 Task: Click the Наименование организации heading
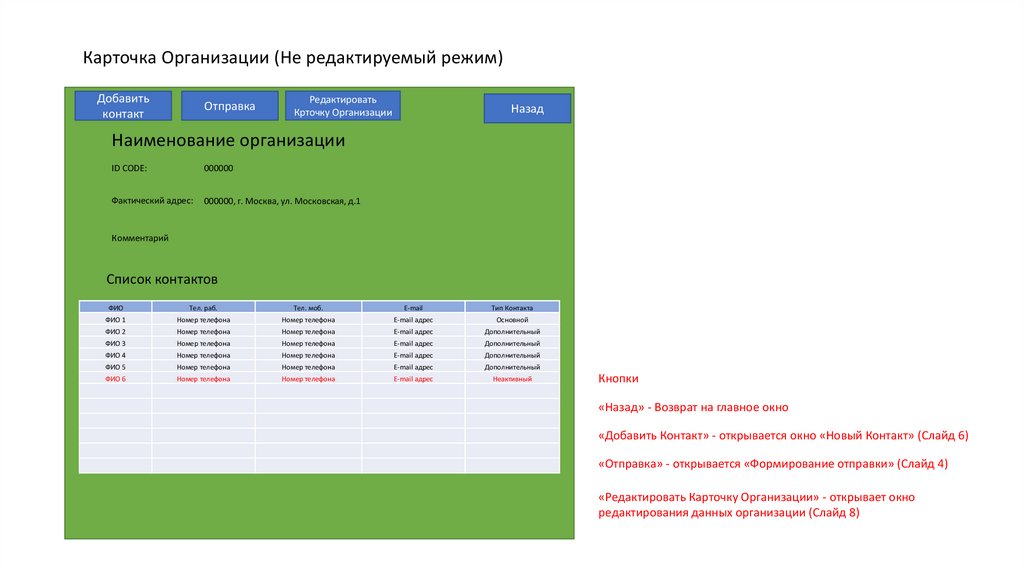[x=228, y=140]
